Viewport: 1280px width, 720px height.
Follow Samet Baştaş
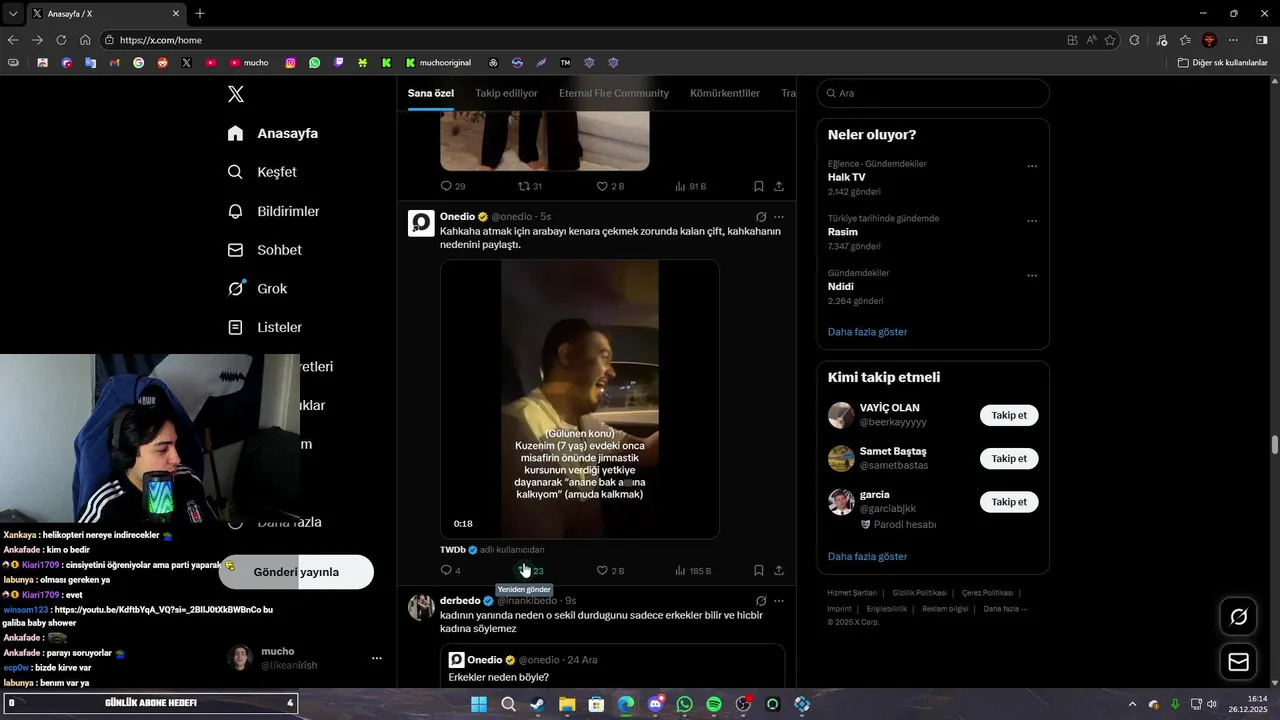click(x=1009, y=458)
